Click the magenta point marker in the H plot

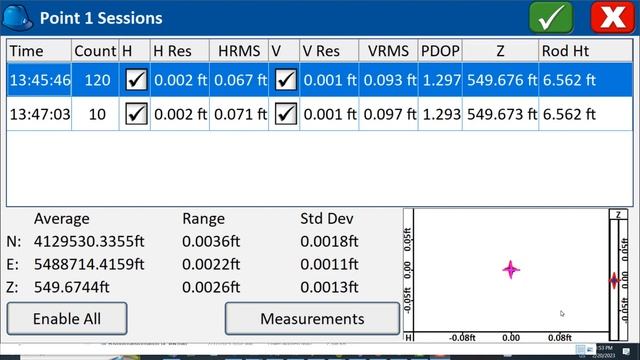coord(511,269)
